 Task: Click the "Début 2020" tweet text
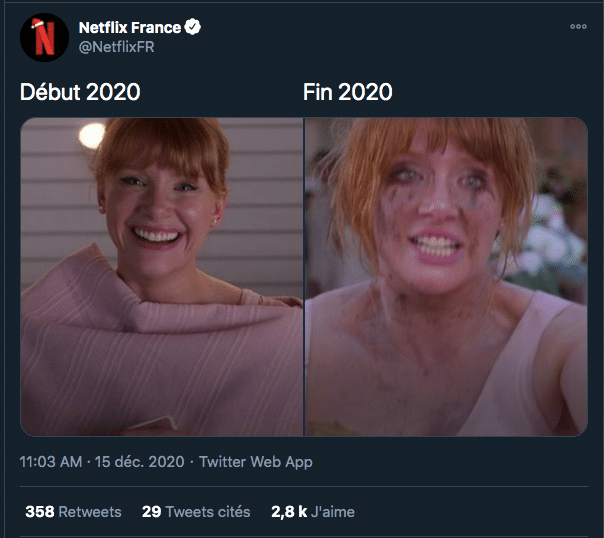coord(80,93)
